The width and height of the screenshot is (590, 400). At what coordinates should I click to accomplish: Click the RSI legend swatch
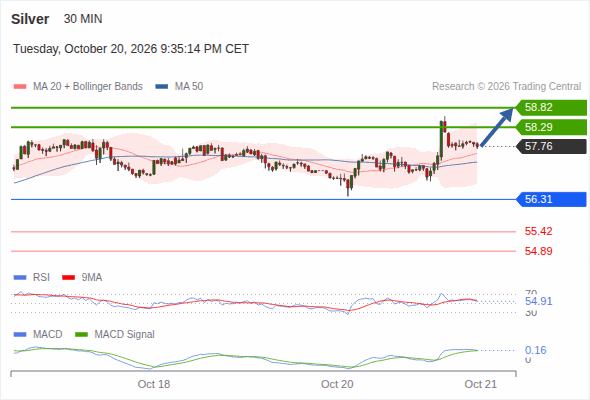(20, 278)
